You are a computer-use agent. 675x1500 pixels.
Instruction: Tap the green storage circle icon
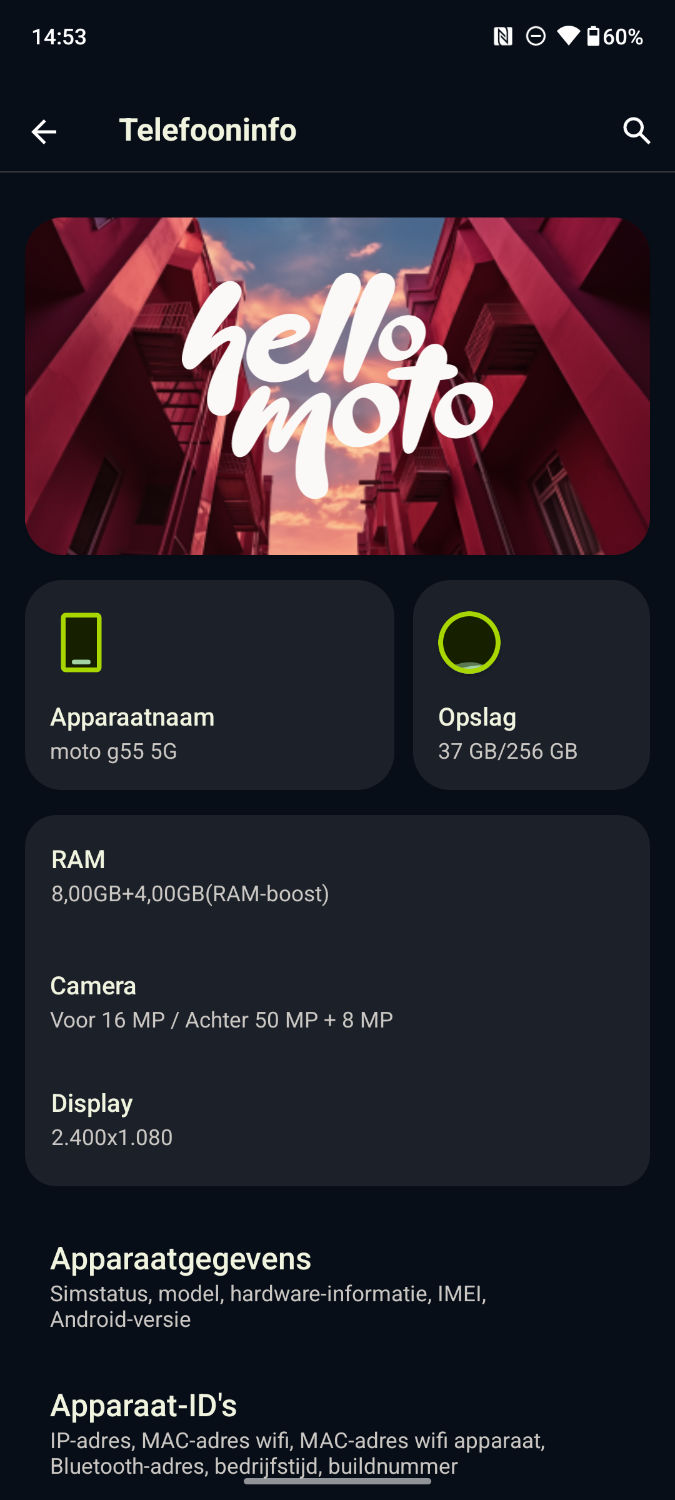[x=469, y=642]
